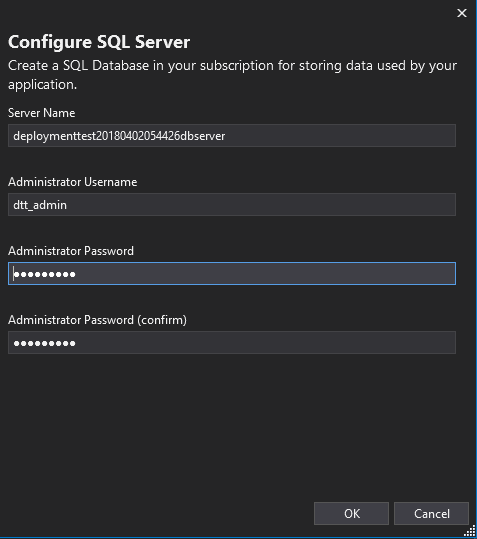Click the dialog resize grip icon
The height and width of the screenshot is (539, 477).
pos(470,531)
